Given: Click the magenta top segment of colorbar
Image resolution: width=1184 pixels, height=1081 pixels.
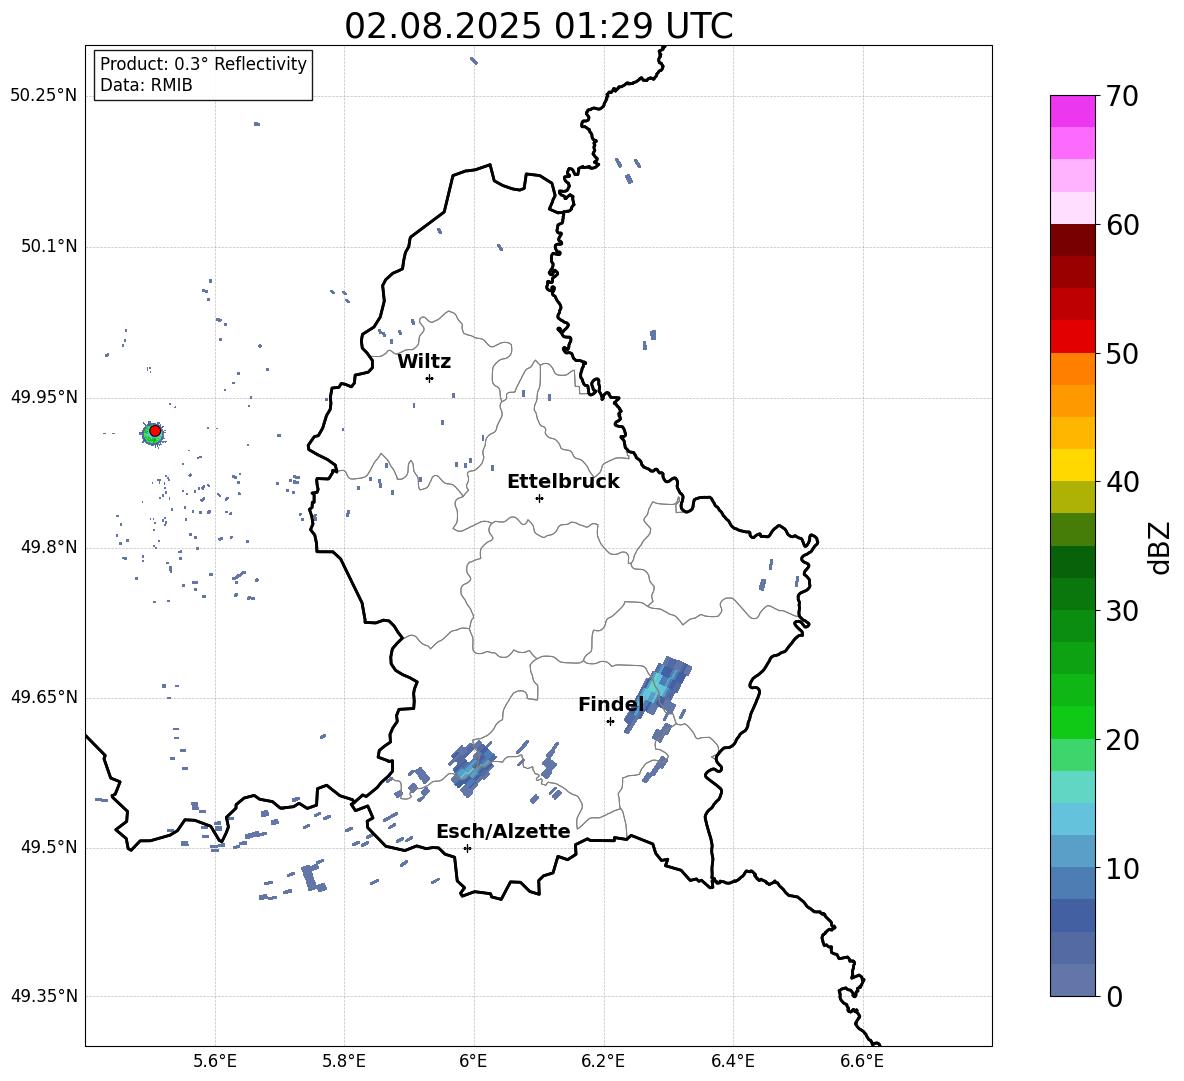Looking at the screenshot, I should [x=1072, y=111].
